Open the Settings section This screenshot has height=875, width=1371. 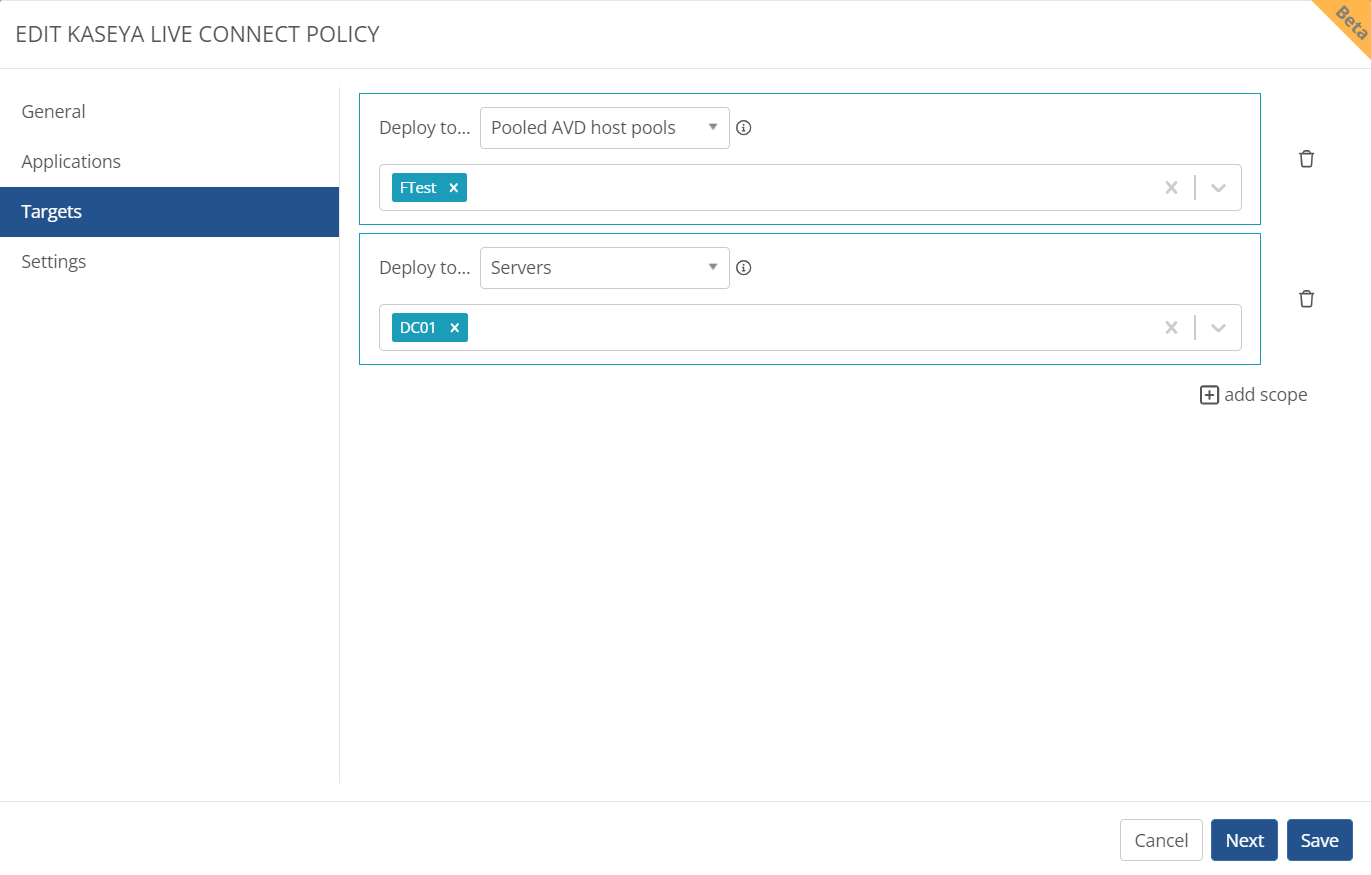54,262
